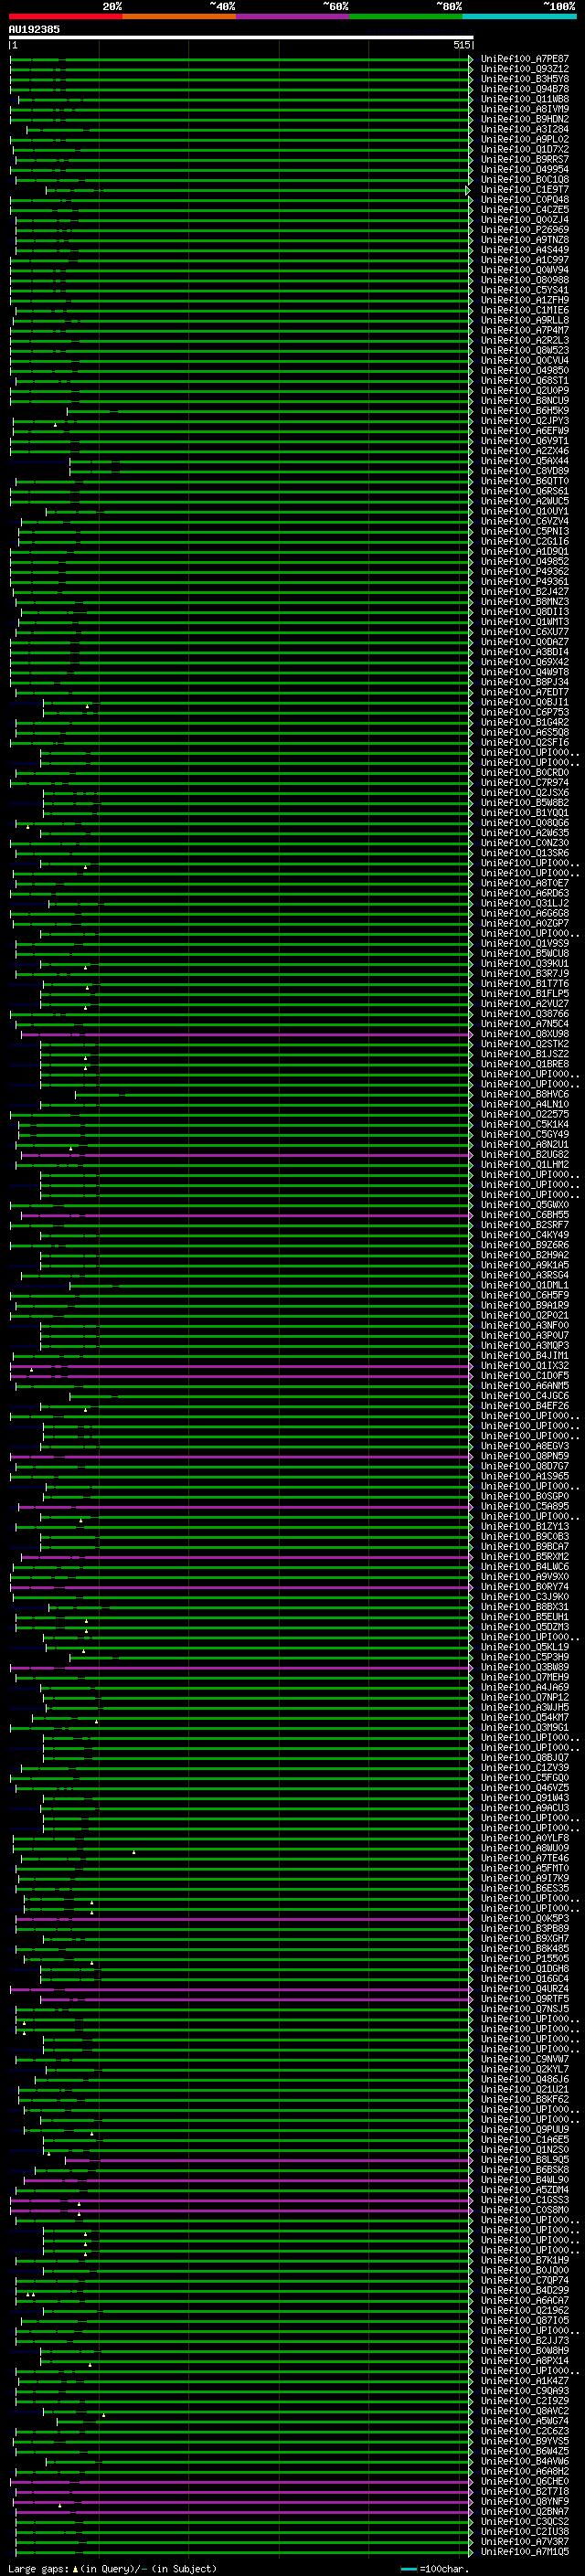The width and height of the screenshot is (585, 2576).
Task: Select the UniRef100_C6H5F9 row label
Action: 525,1296
